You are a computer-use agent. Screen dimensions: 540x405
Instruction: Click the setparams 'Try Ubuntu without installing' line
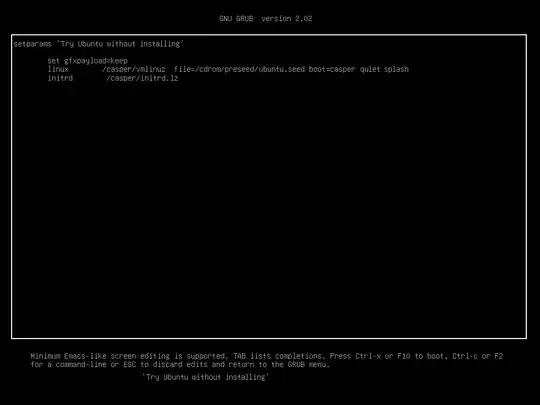click(99, 44)
